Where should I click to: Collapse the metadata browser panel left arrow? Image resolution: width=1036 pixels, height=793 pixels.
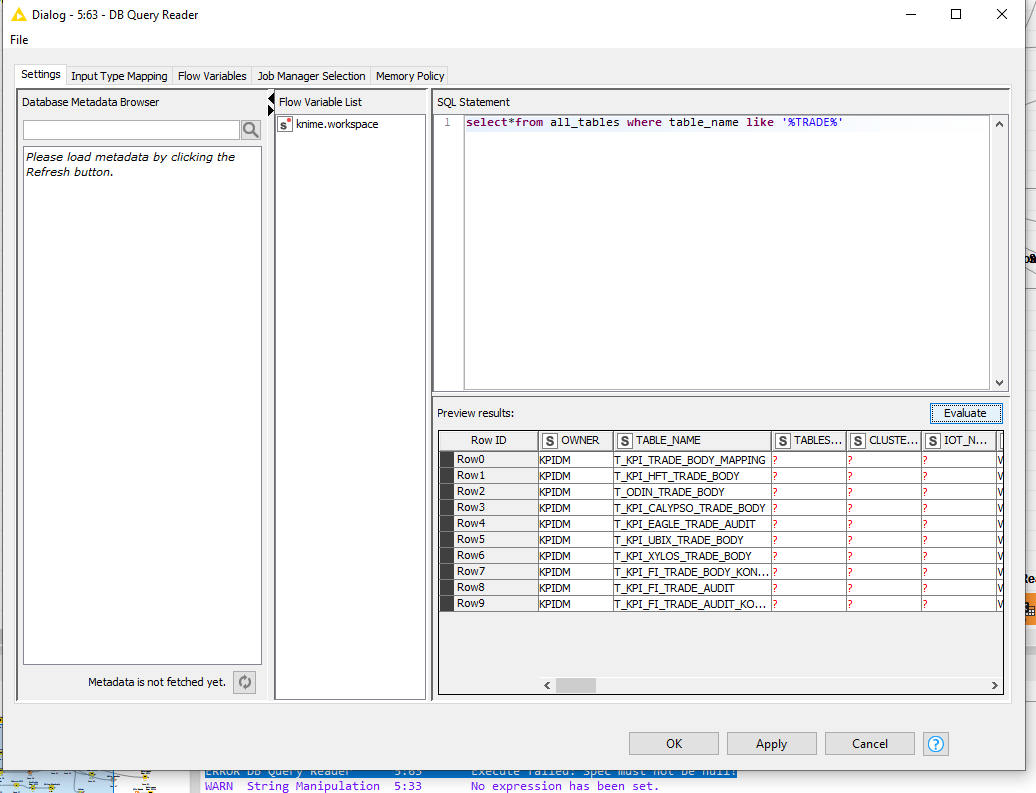coord(271,98)
